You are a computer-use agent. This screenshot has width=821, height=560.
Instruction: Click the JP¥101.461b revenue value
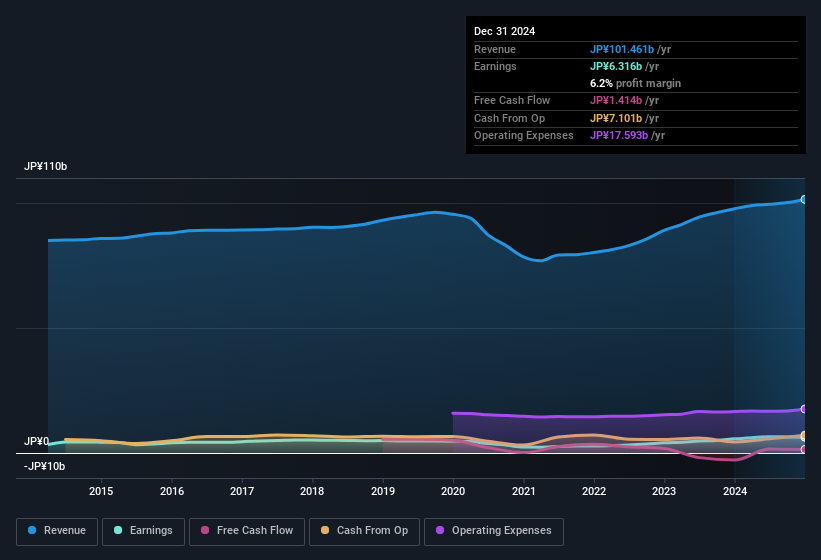tap(622, 49)
